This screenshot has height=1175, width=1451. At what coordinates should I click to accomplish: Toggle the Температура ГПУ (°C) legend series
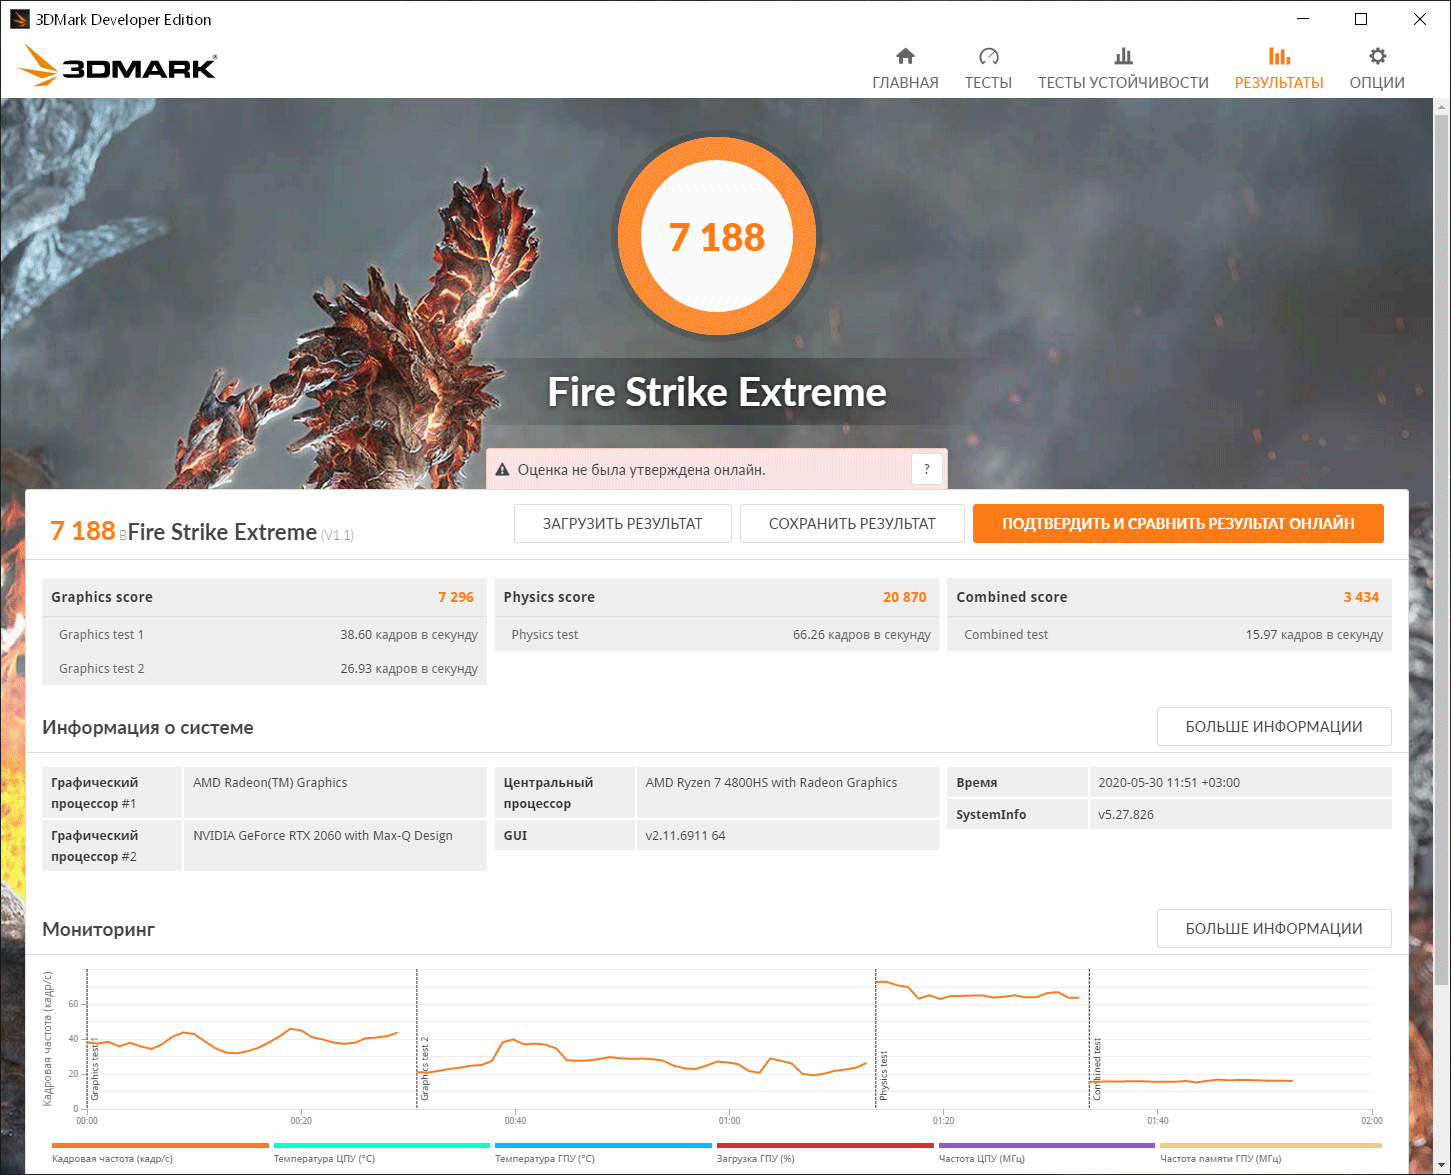(603, 1153)
